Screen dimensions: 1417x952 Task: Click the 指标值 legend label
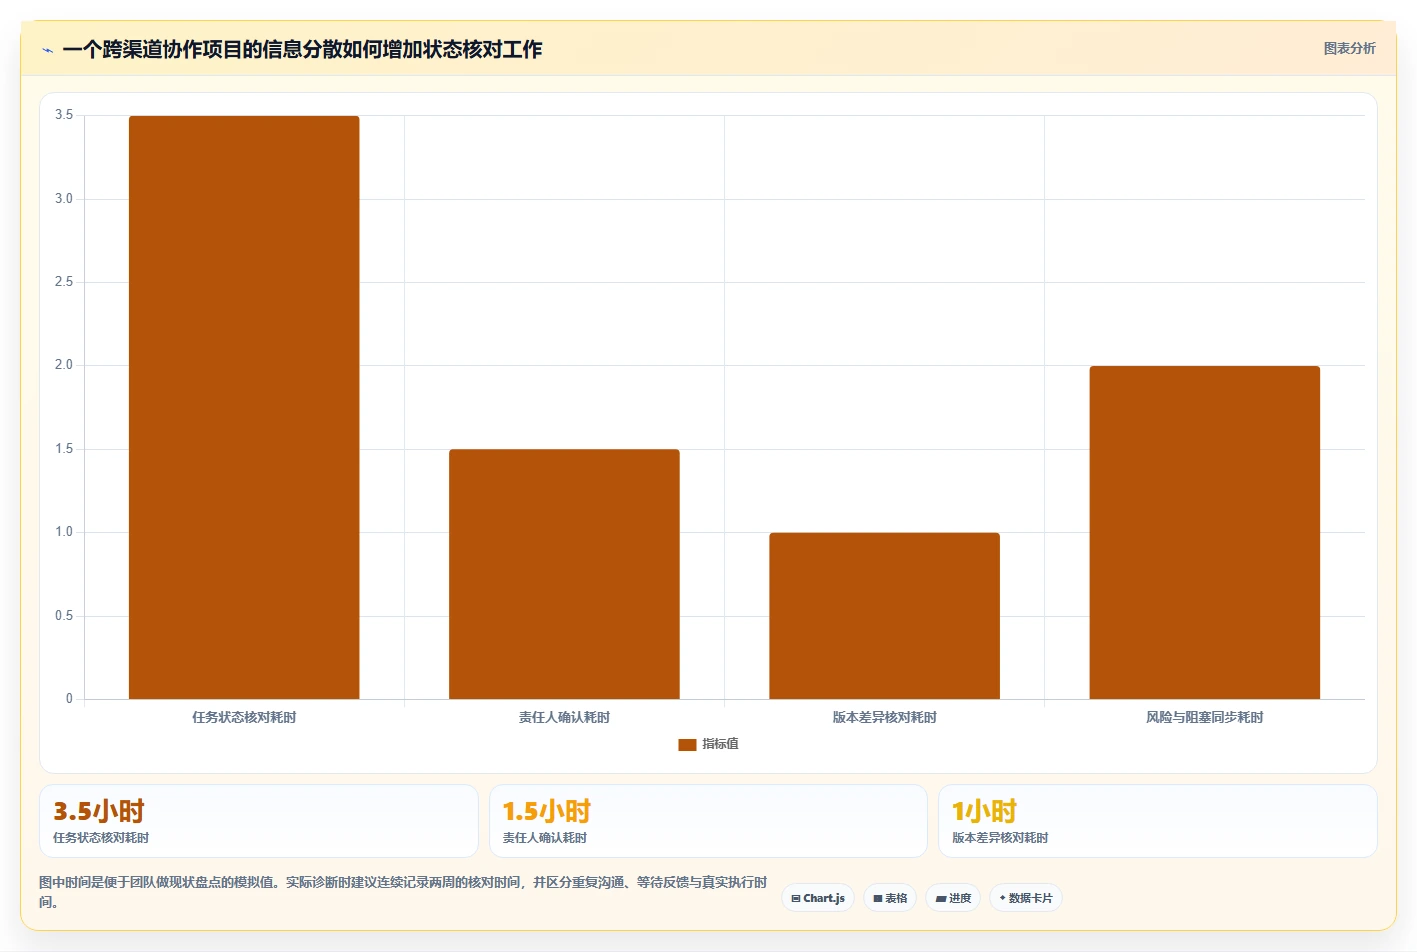pyautogui.click(x=720, y=744)
